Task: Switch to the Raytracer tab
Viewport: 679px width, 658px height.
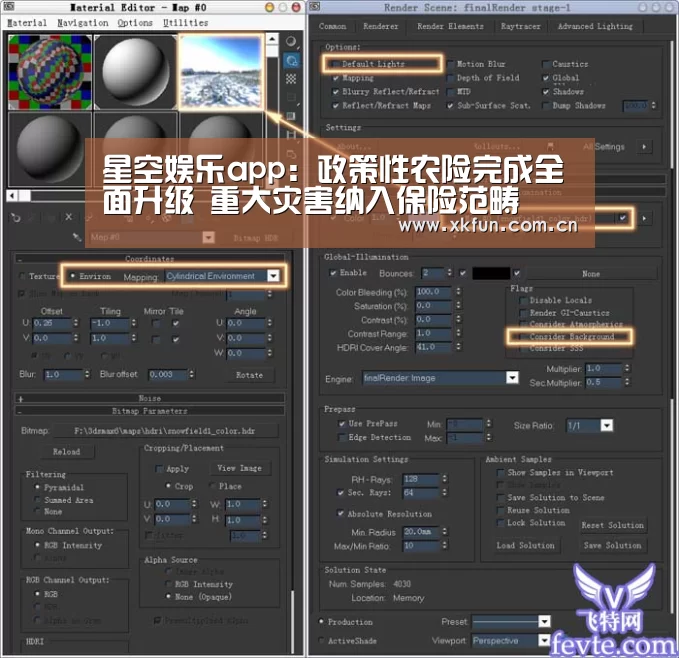Action: (521, 26)
